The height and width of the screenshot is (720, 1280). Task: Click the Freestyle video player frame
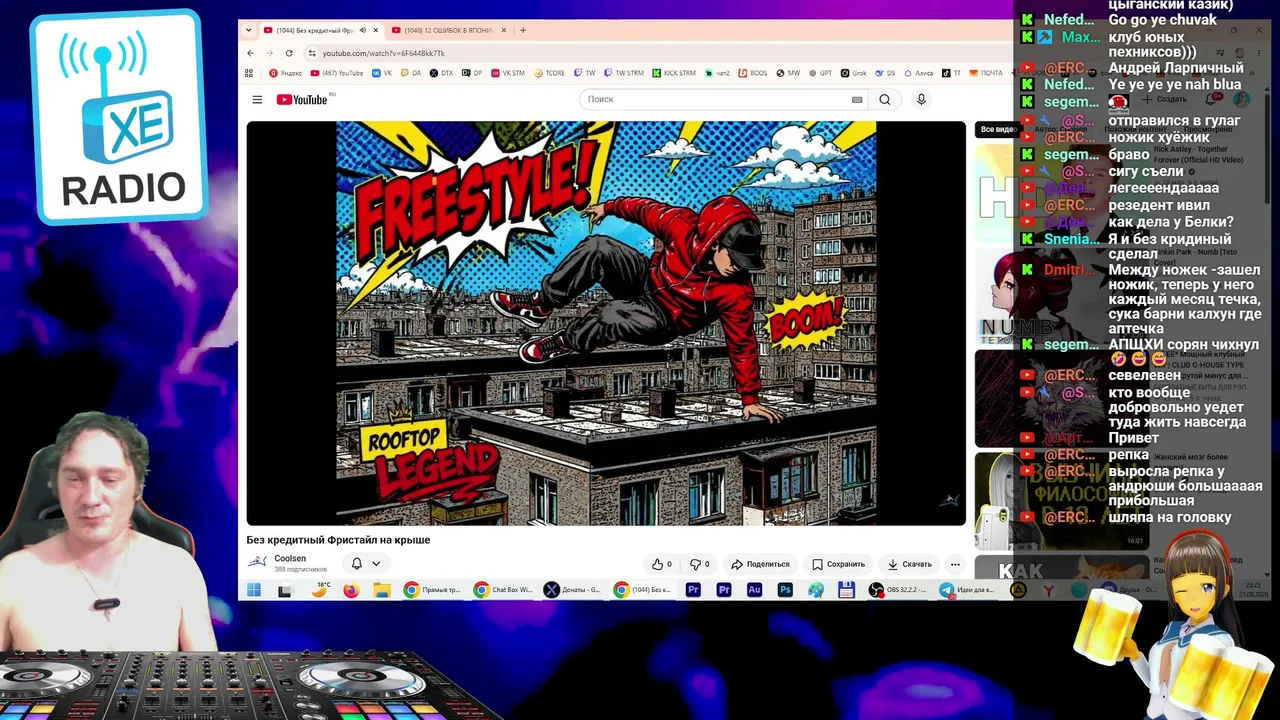[606, 323]
